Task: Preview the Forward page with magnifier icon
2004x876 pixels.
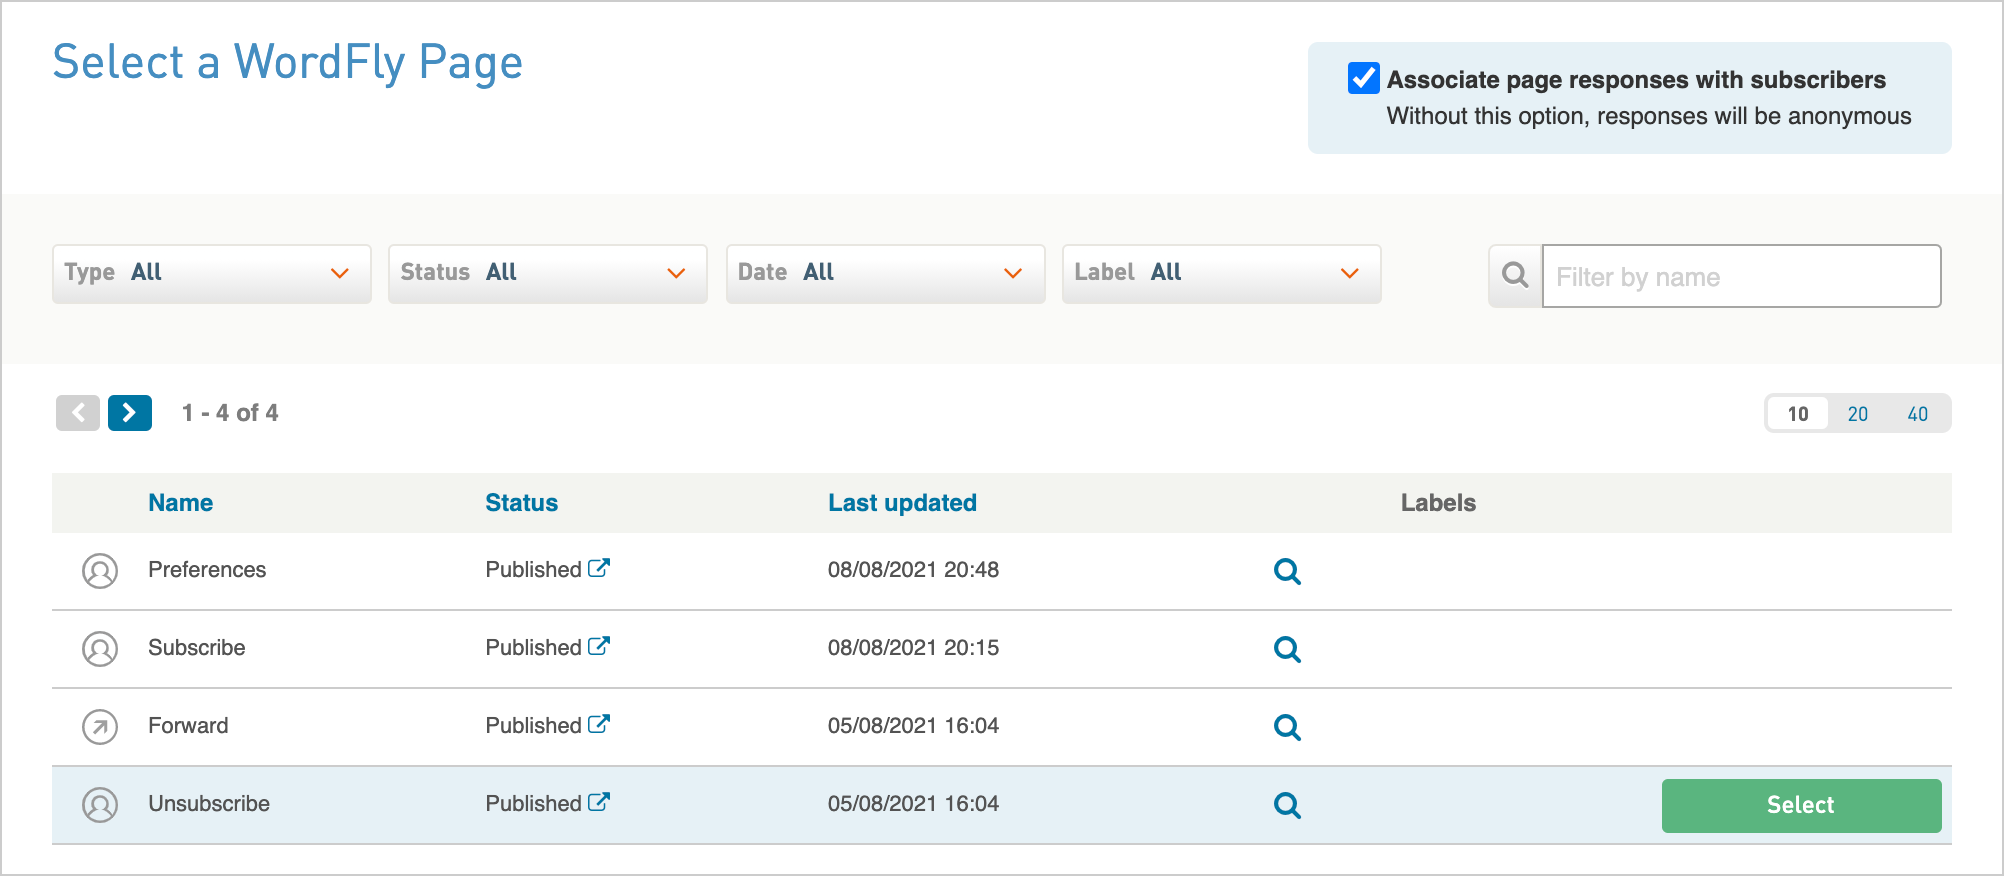Action: 1287,727
